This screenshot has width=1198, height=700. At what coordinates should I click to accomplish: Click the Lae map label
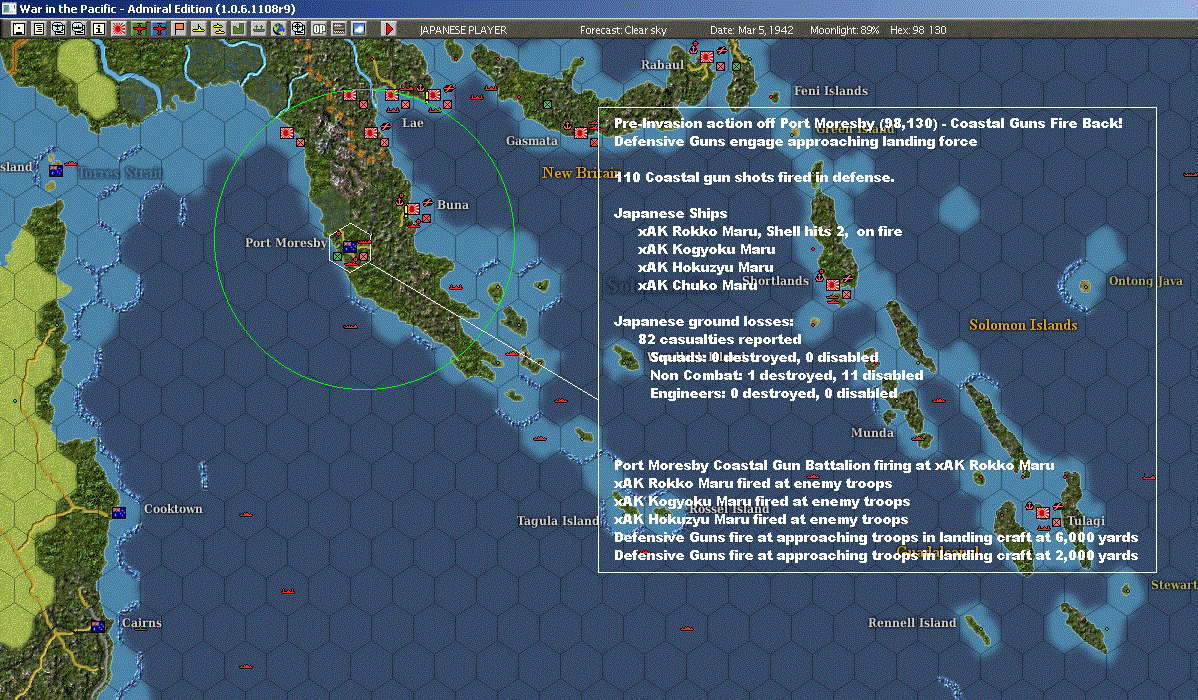(x=413, y=123)
